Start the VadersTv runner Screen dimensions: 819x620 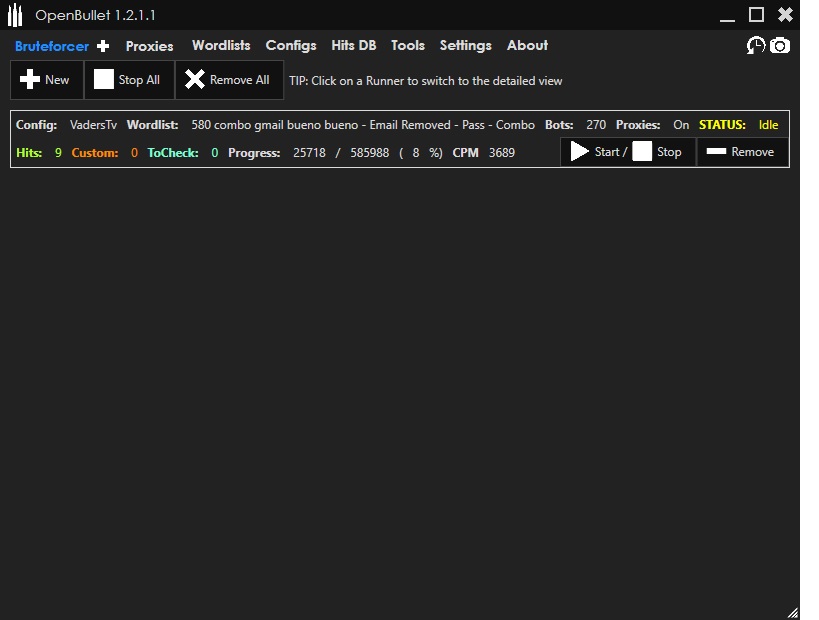tap(598, 152)
